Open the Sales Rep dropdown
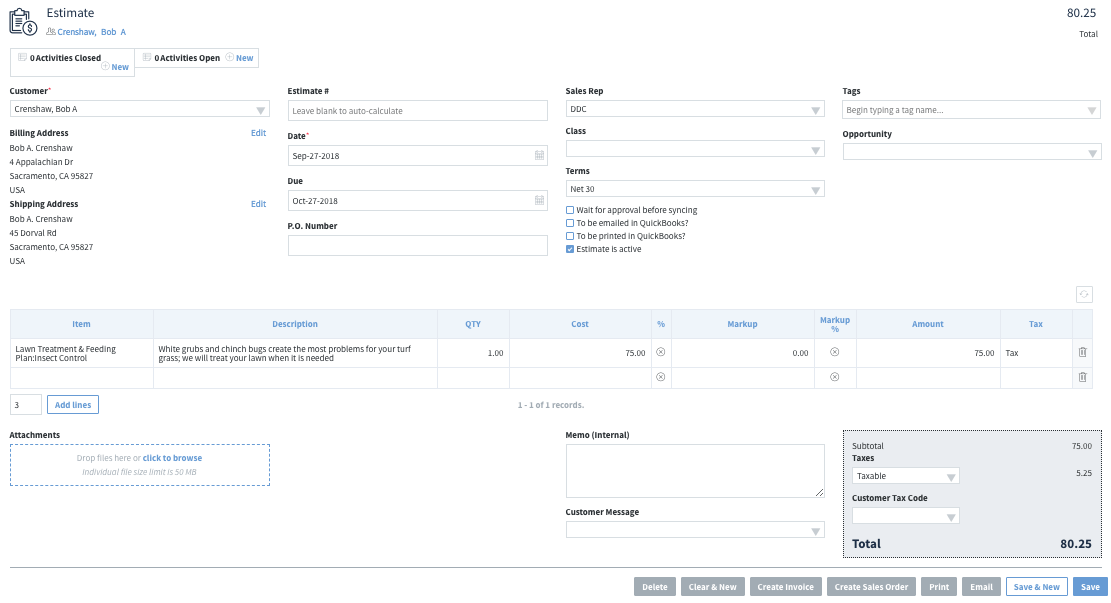This screenshot has height=603, width=1111. (x=815, y=110)
